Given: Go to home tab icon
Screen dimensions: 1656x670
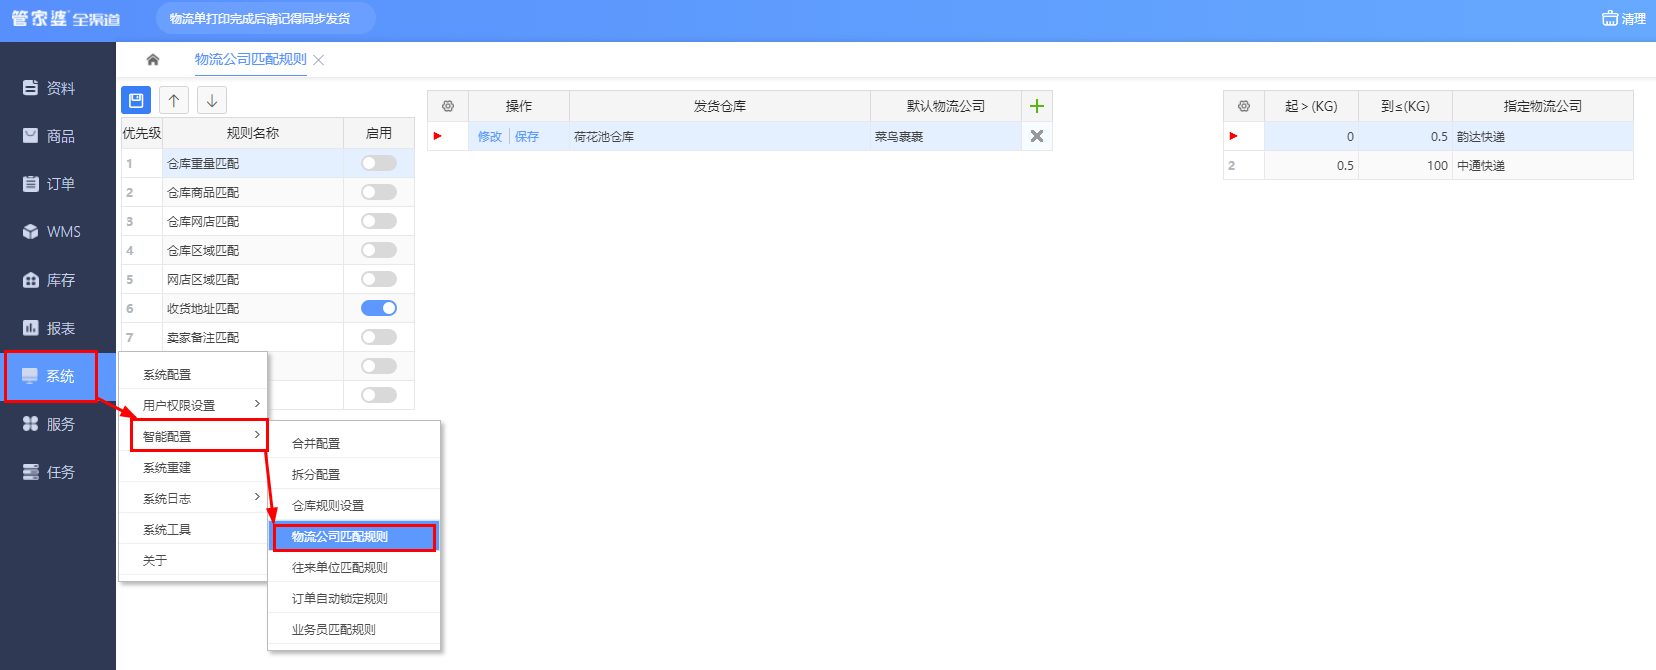Looking at the screenshot, I should [153, 60].
